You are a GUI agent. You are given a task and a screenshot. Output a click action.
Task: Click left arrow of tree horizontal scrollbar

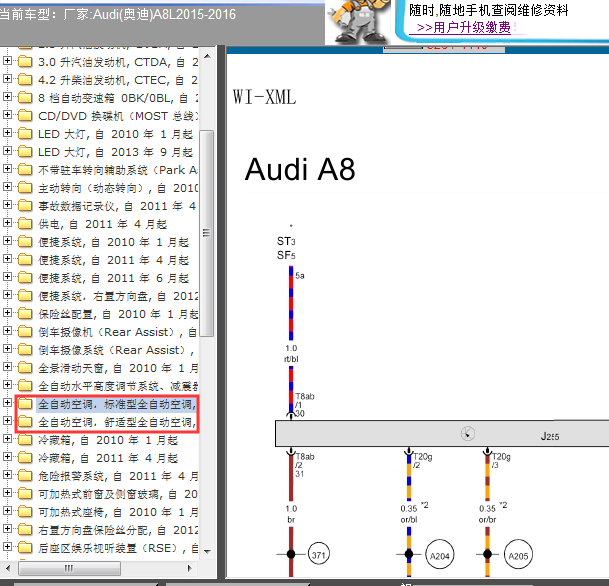[x=9, y=569]
